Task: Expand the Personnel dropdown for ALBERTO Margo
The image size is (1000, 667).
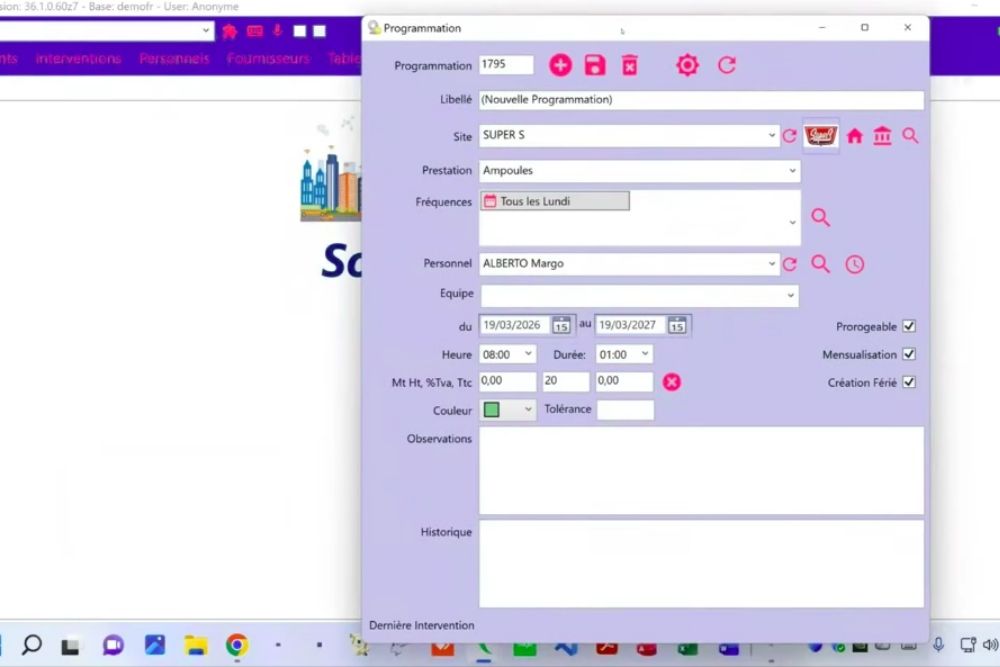Action: coord(772,263)
